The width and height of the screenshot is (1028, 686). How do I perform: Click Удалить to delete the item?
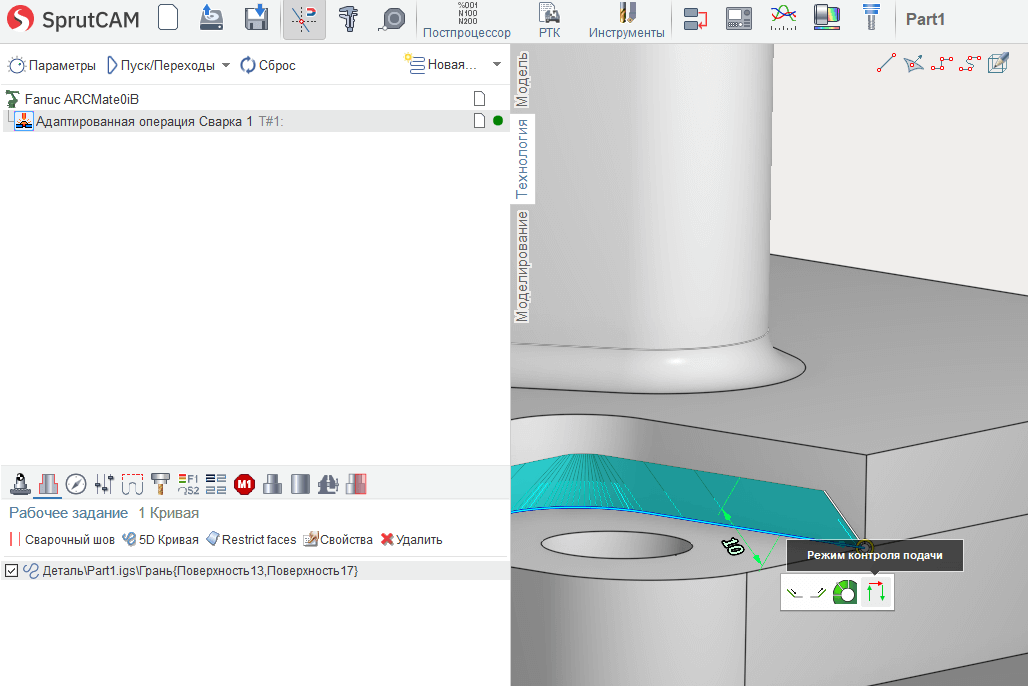(412, 539)
